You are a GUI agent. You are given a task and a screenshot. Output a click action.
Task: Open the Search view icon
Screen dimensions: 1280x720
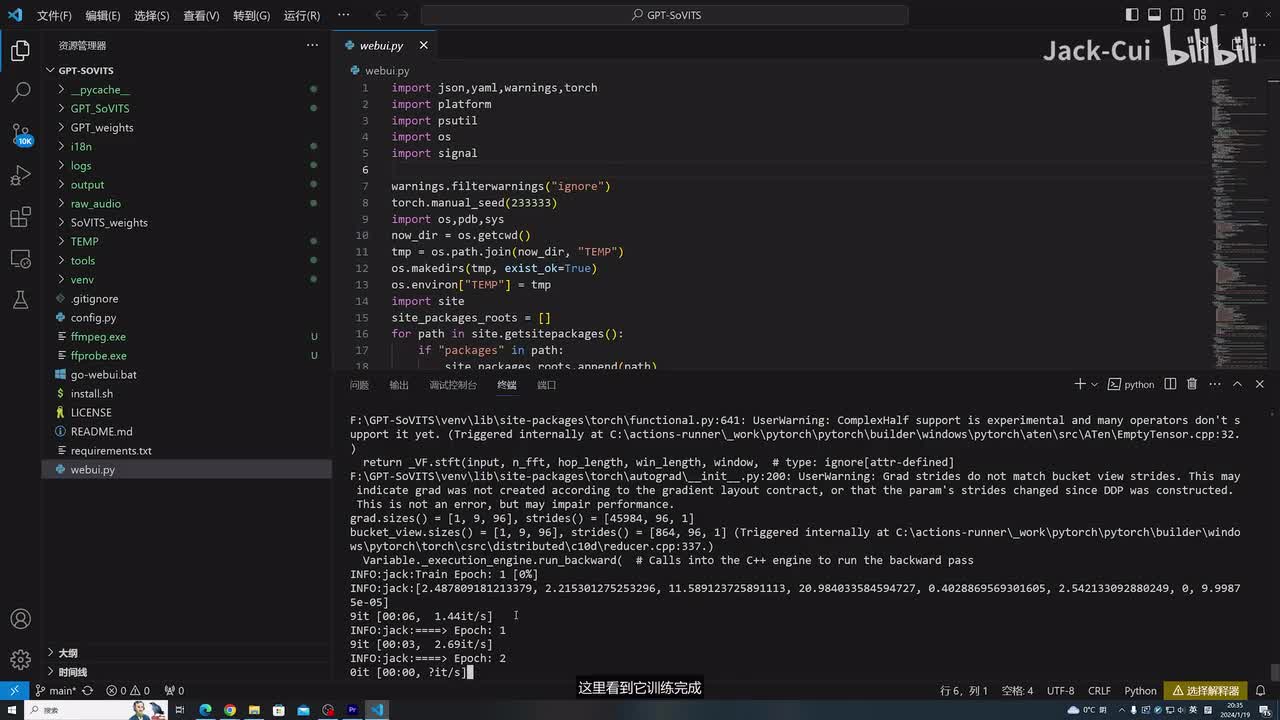[20, 92]
